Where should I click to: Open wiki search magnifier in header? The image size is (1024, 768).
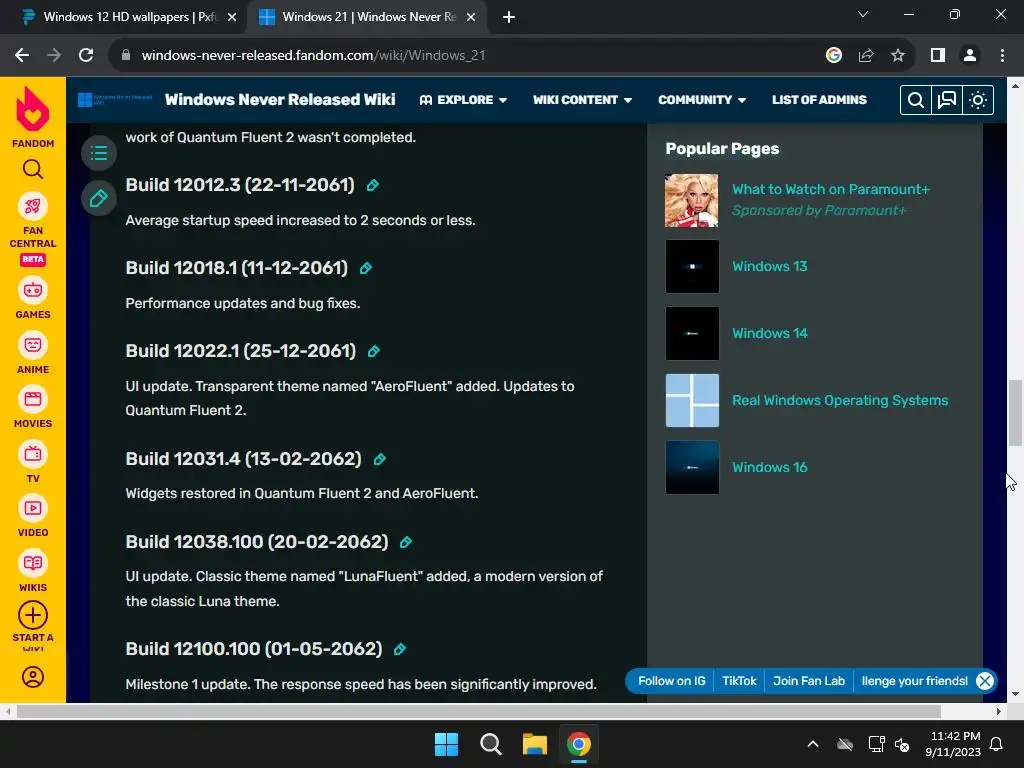916,100
